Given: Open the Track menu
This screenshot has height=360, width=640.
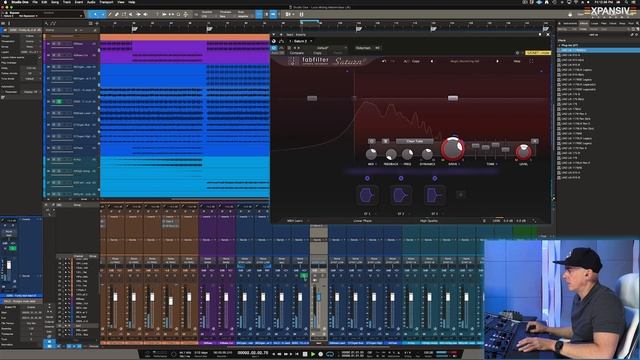Looking at the screenshot, I should tap(67, 2).
